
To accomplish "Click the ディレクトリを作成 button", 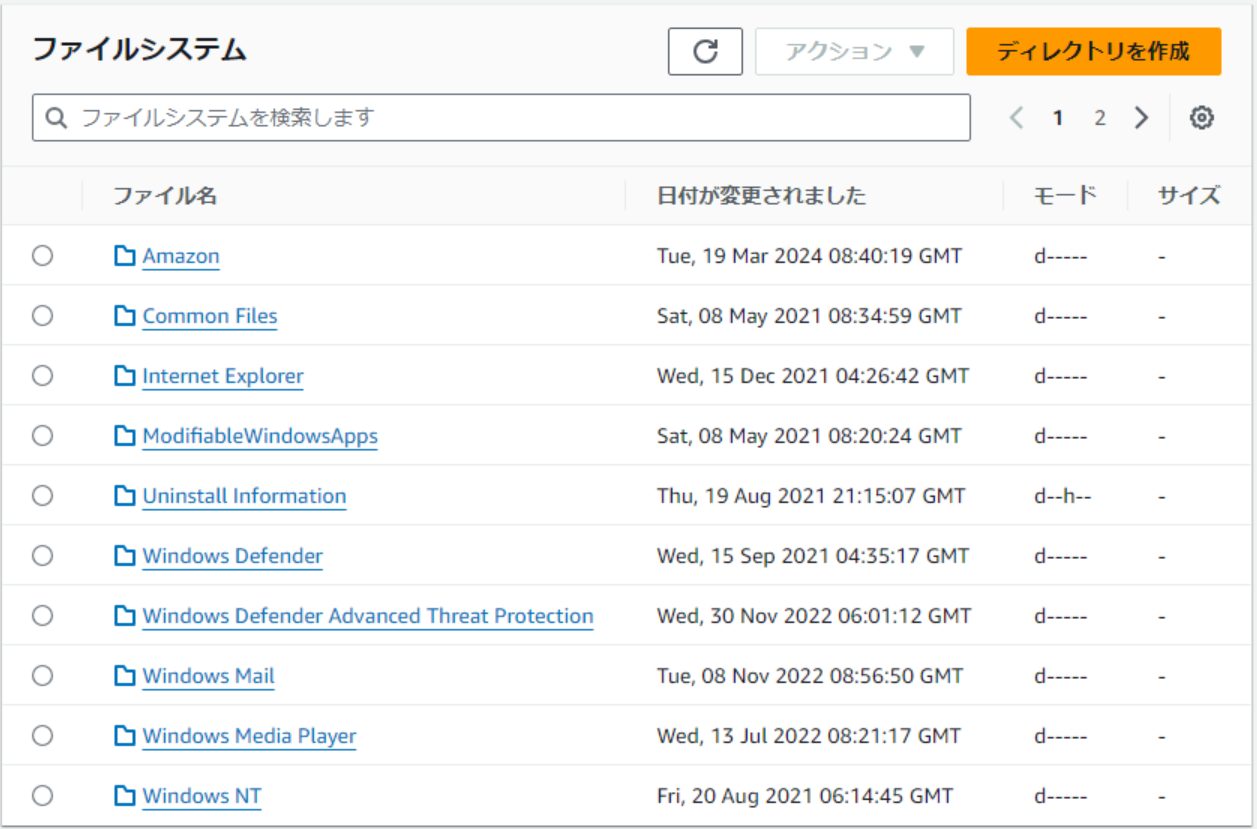I will click(x=1093, y=52).
